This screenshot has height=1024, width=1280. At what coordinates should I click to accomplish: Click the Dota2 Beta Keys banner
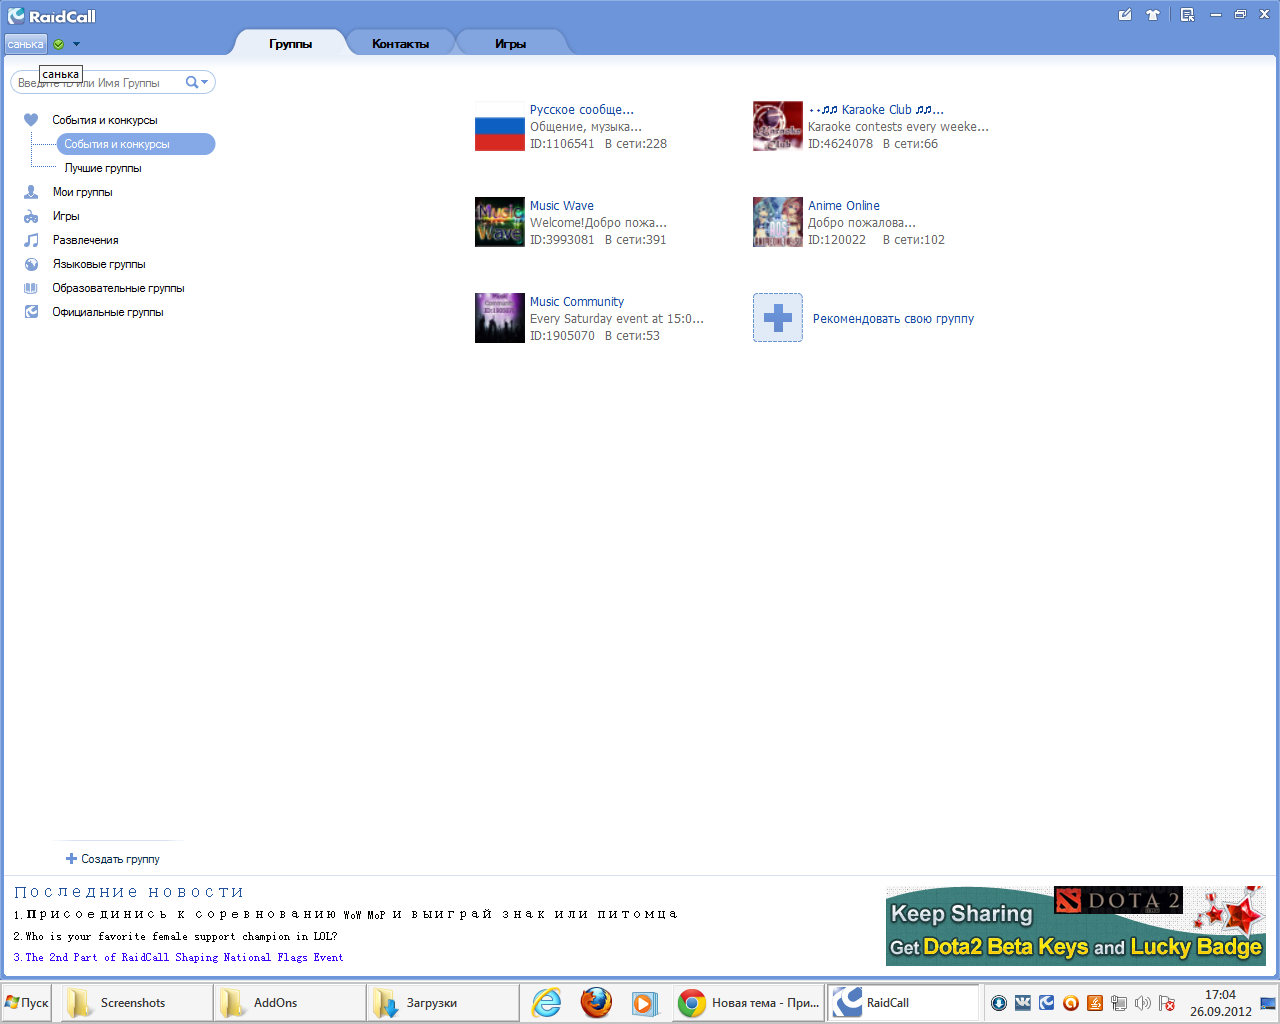click(x=1076, y=926)
